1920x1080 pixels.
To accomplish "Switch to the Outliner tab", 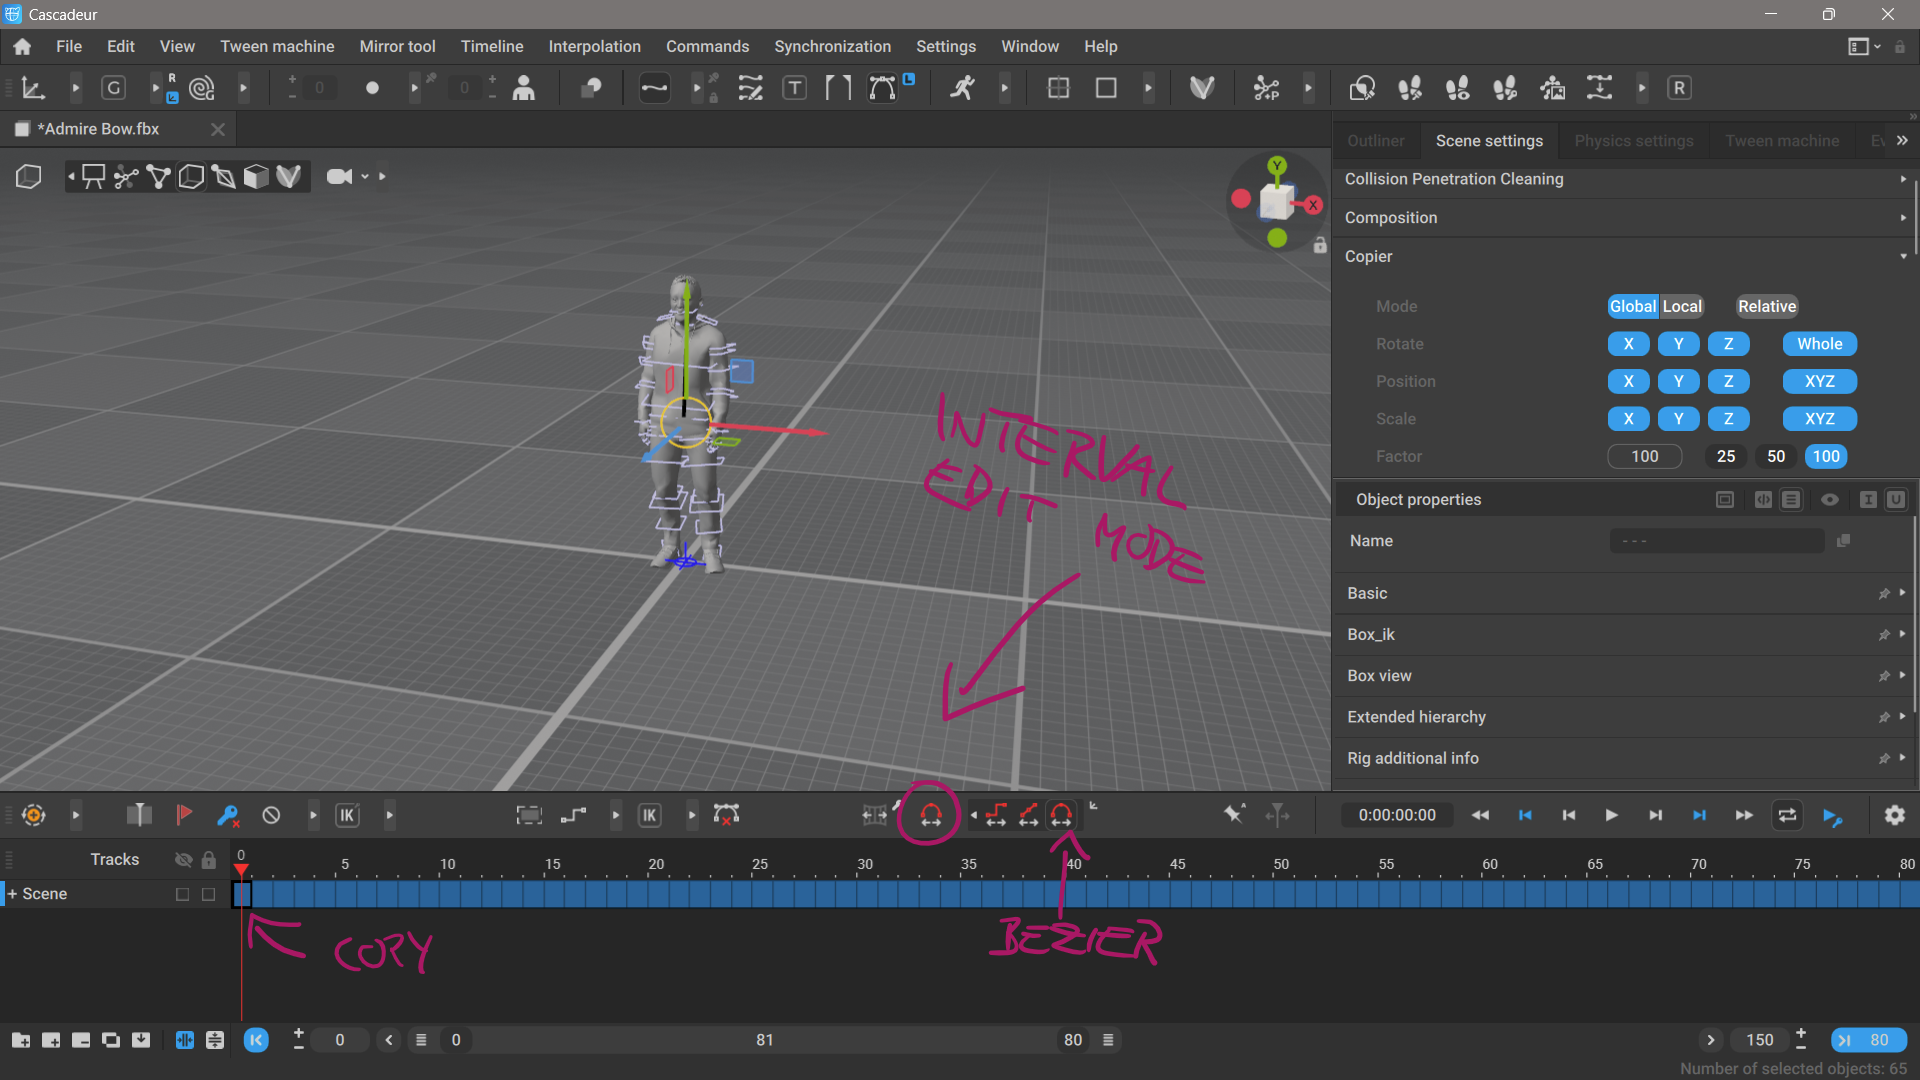I will [x=1375, y=141].
